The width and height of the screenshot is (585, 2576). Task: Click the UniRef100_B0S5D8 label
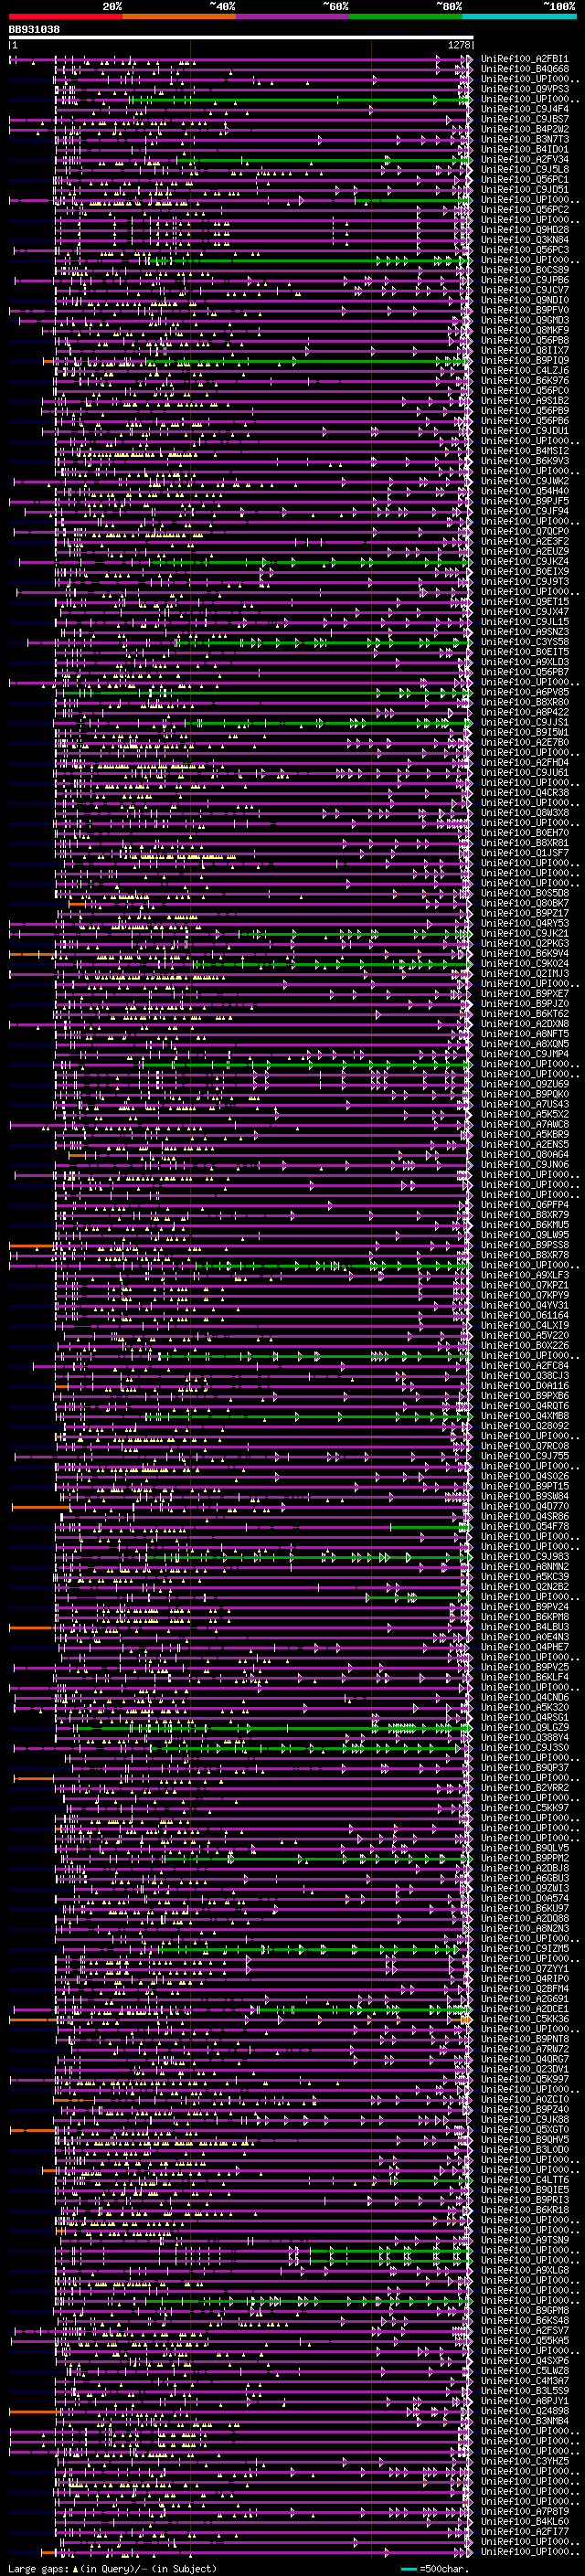coord(525,894)
